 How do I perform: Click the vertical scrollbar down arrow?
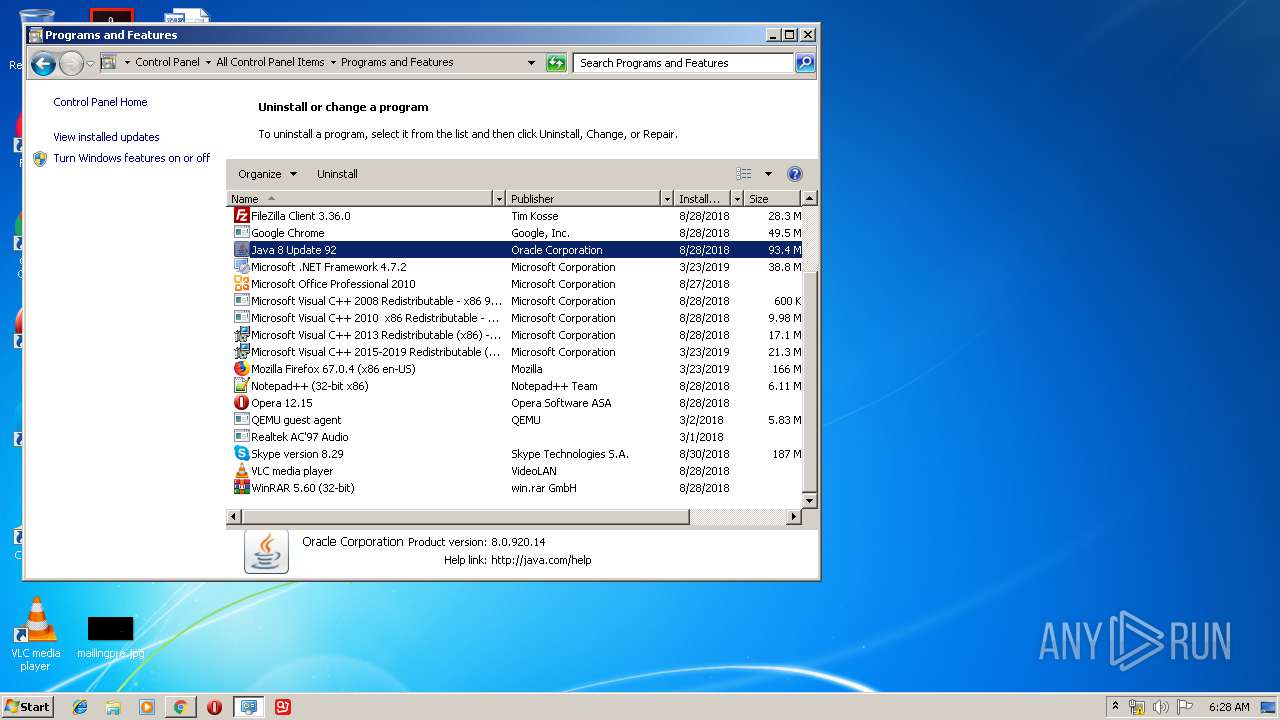coord(809,500)
